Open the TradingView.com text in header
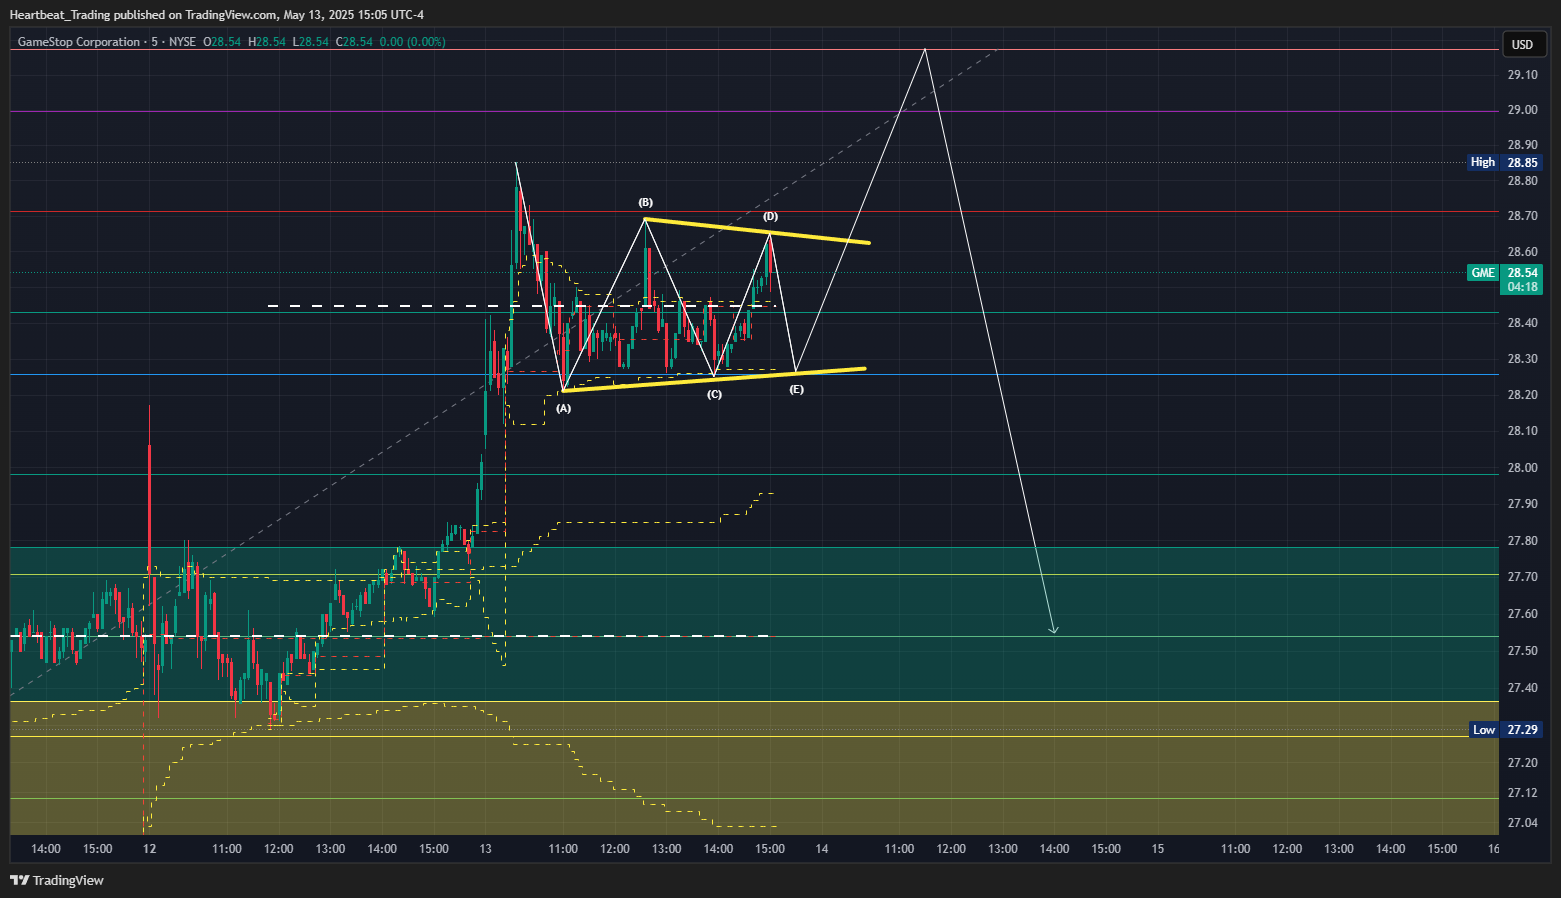 coord(231,15)
